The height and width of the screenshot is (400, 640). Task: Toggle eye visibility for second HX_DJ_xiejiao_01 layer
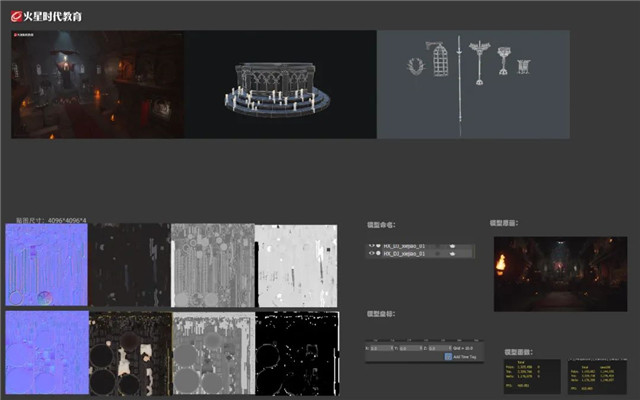click(x=372, y=254)
